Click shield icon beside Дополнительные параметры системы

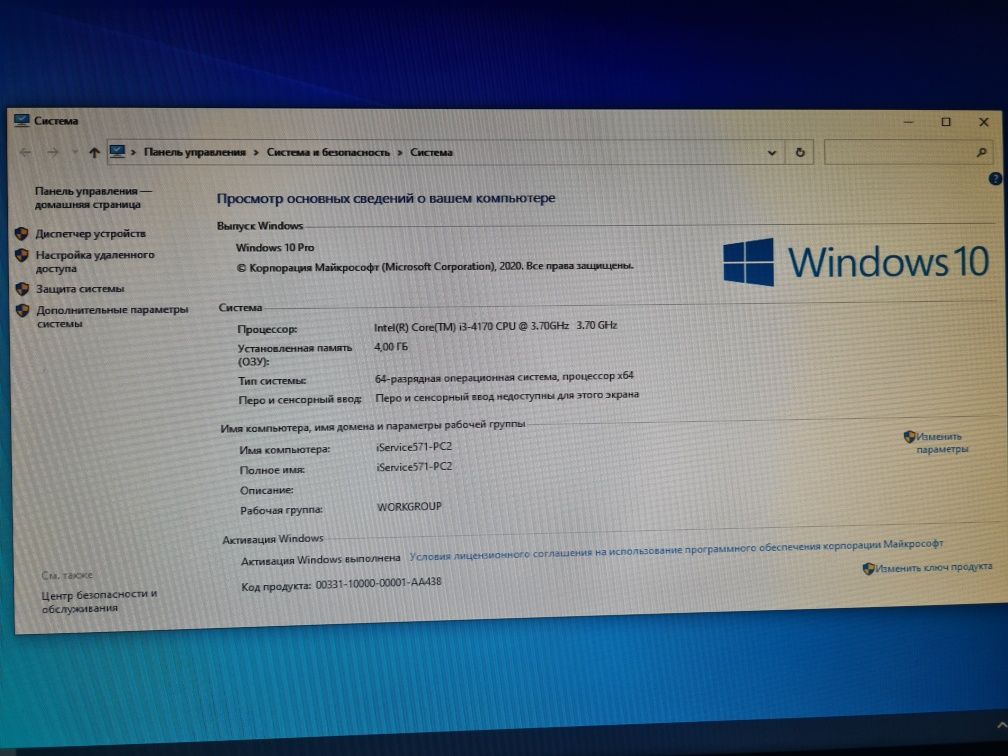tap(23, 310)
